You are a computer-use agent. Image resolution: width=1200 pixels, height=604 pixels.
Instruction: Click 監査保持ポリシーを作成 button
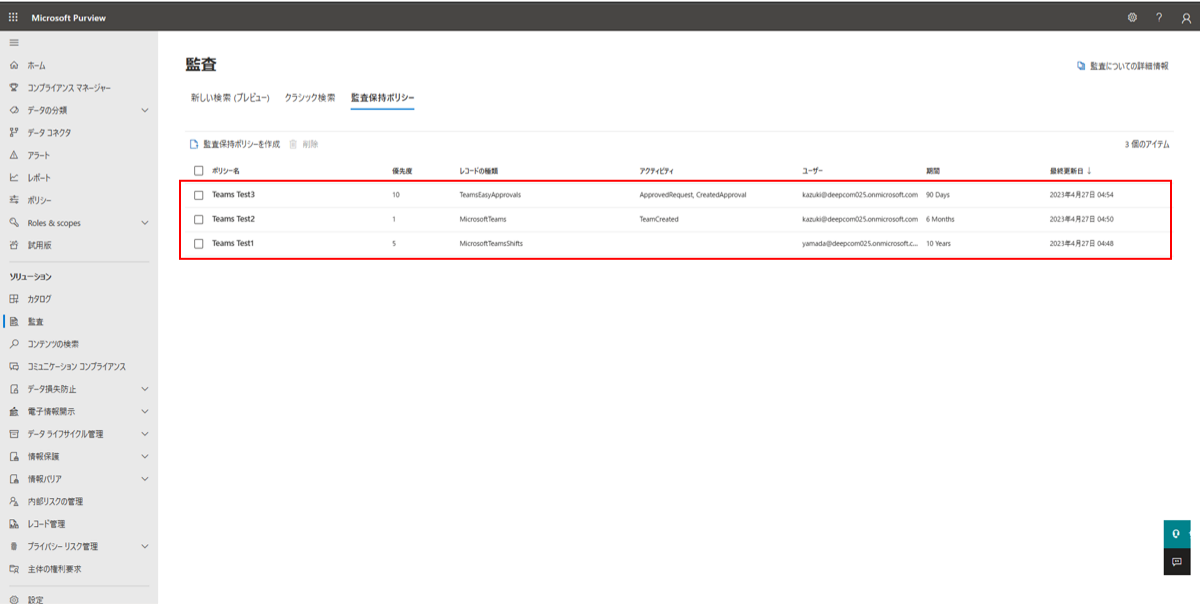tap(235, 144)
